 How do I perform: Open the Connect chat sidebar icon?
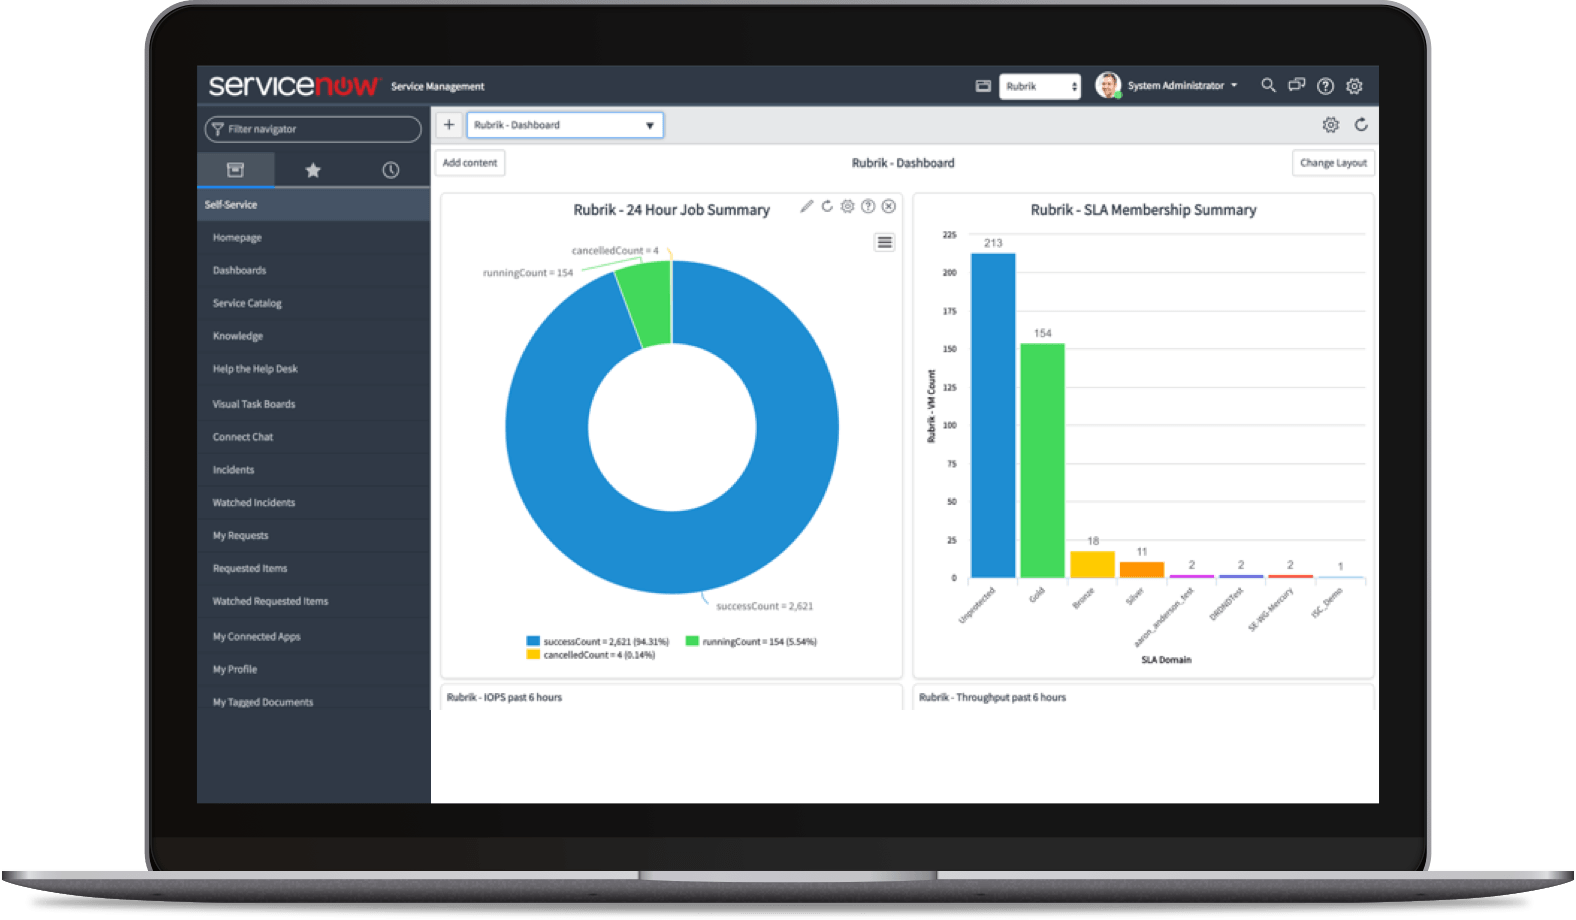(x=1297, y=86)
